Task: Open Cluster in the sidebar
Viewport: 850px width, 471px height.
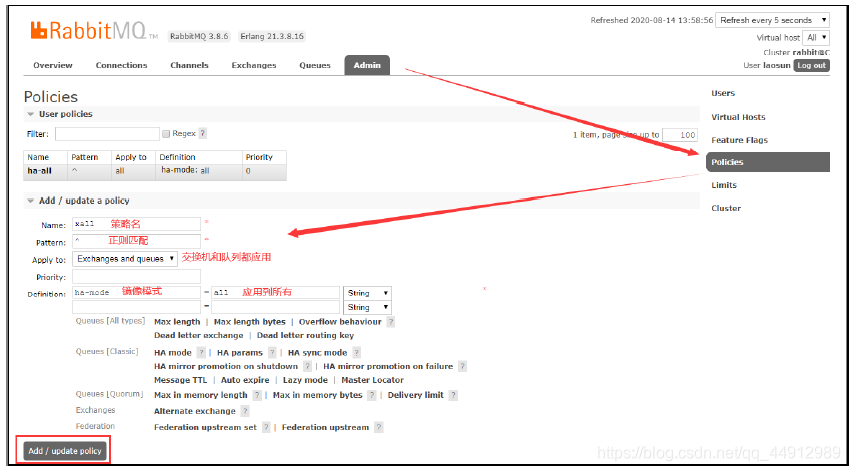Action: pyautogui.click(x=726, y=208)
